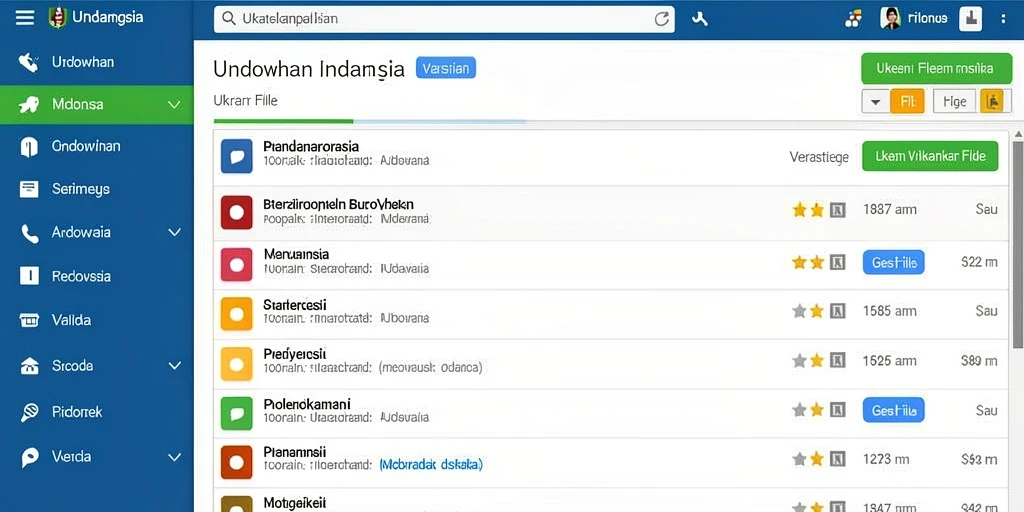The width and height of the screenshot is (1024, 512).
Task: Click the brown-orange Pranamnsii app icon
Action: [236, 462]
